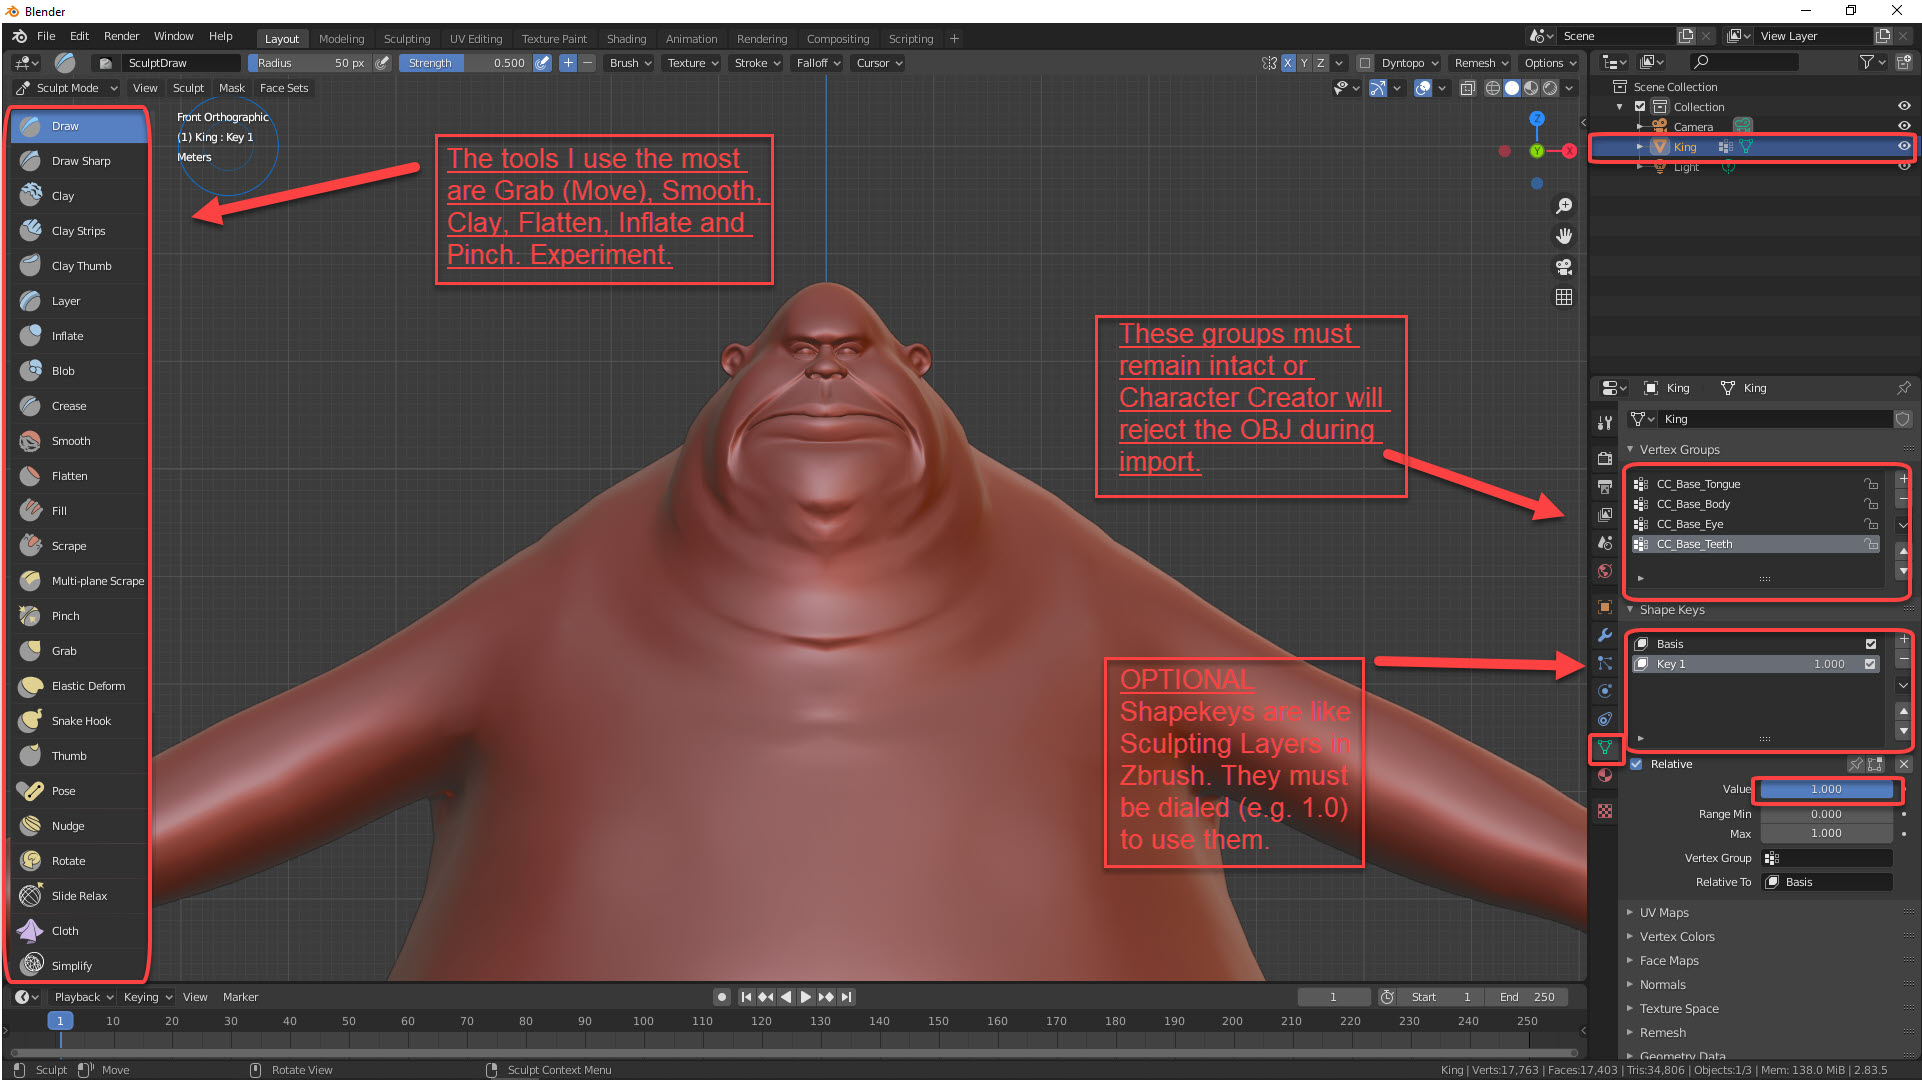This screenshot has width=1922, height=1080.
Task: Open the Stroke dropdown
Action: [x=756, y=63]
